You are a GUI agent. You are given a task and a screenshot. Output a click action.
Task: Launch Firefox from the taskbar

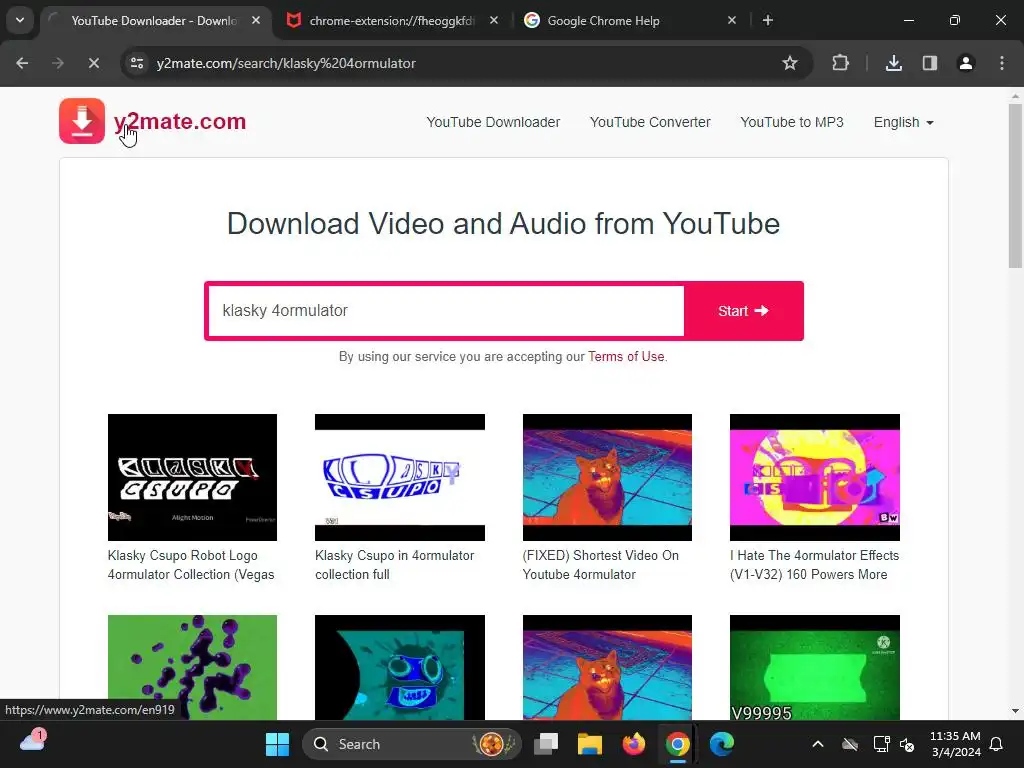(633, 744)
